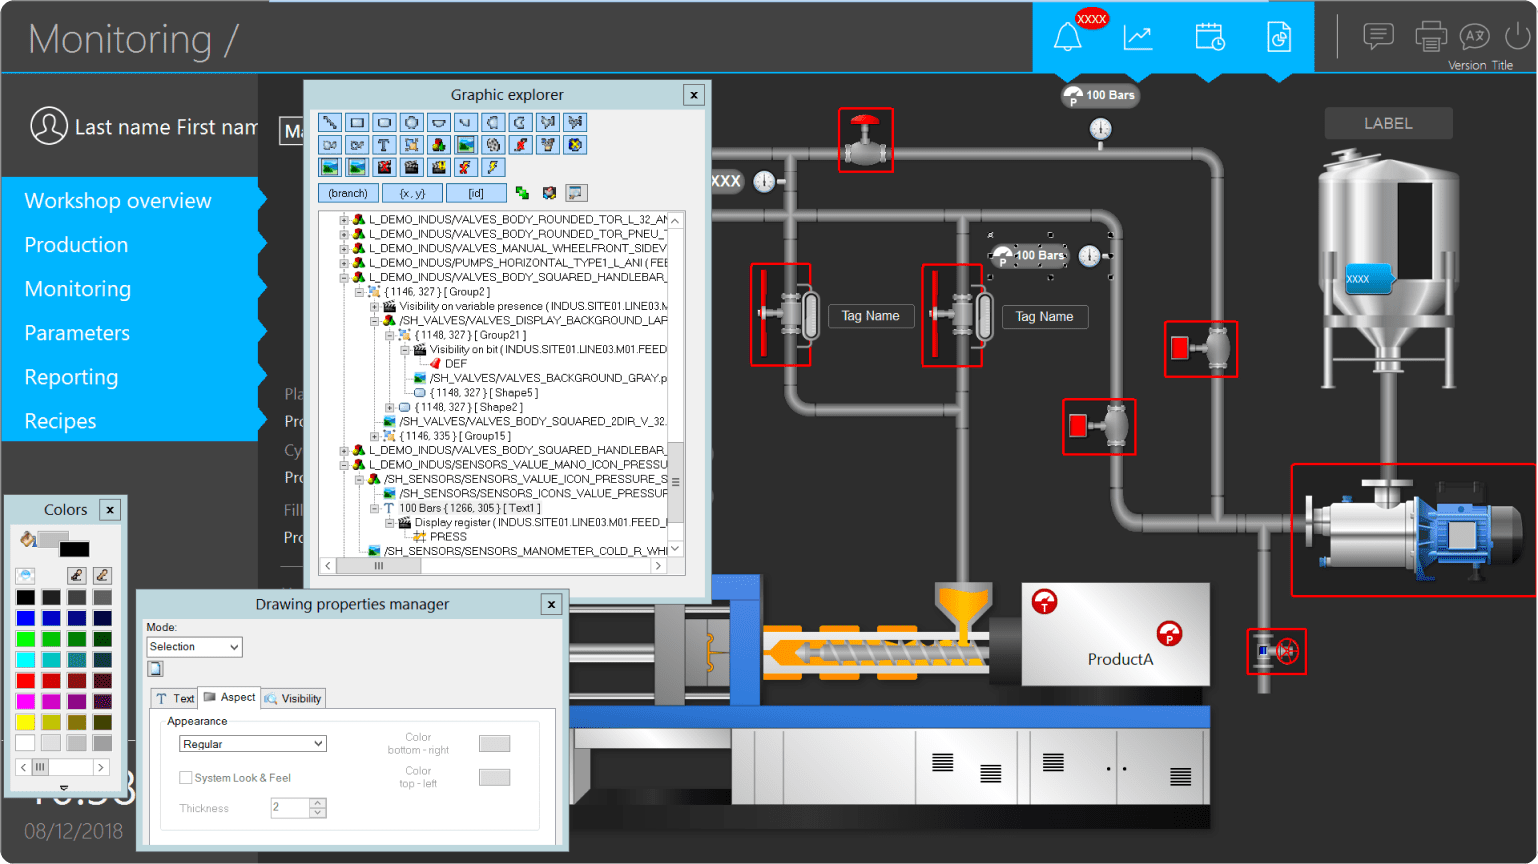This screenshot has width=1538, height=864.
Task: Enable System Look & Feel checkbox
Action: [x=186, y=778]
